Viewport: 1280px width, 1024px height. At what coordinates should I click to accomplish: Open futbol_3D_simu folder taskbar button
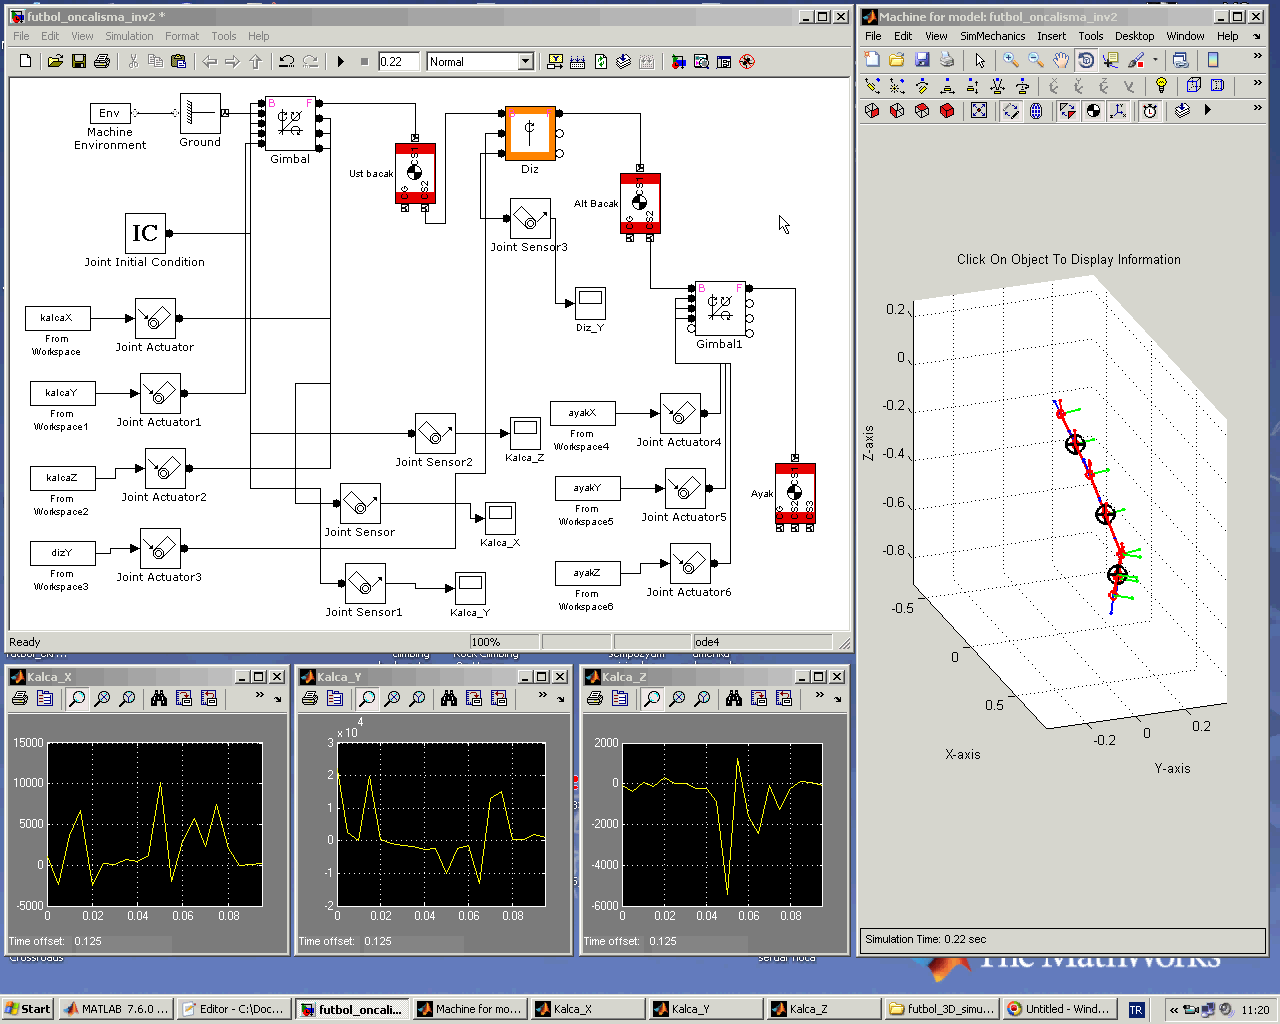point(942,1009)
